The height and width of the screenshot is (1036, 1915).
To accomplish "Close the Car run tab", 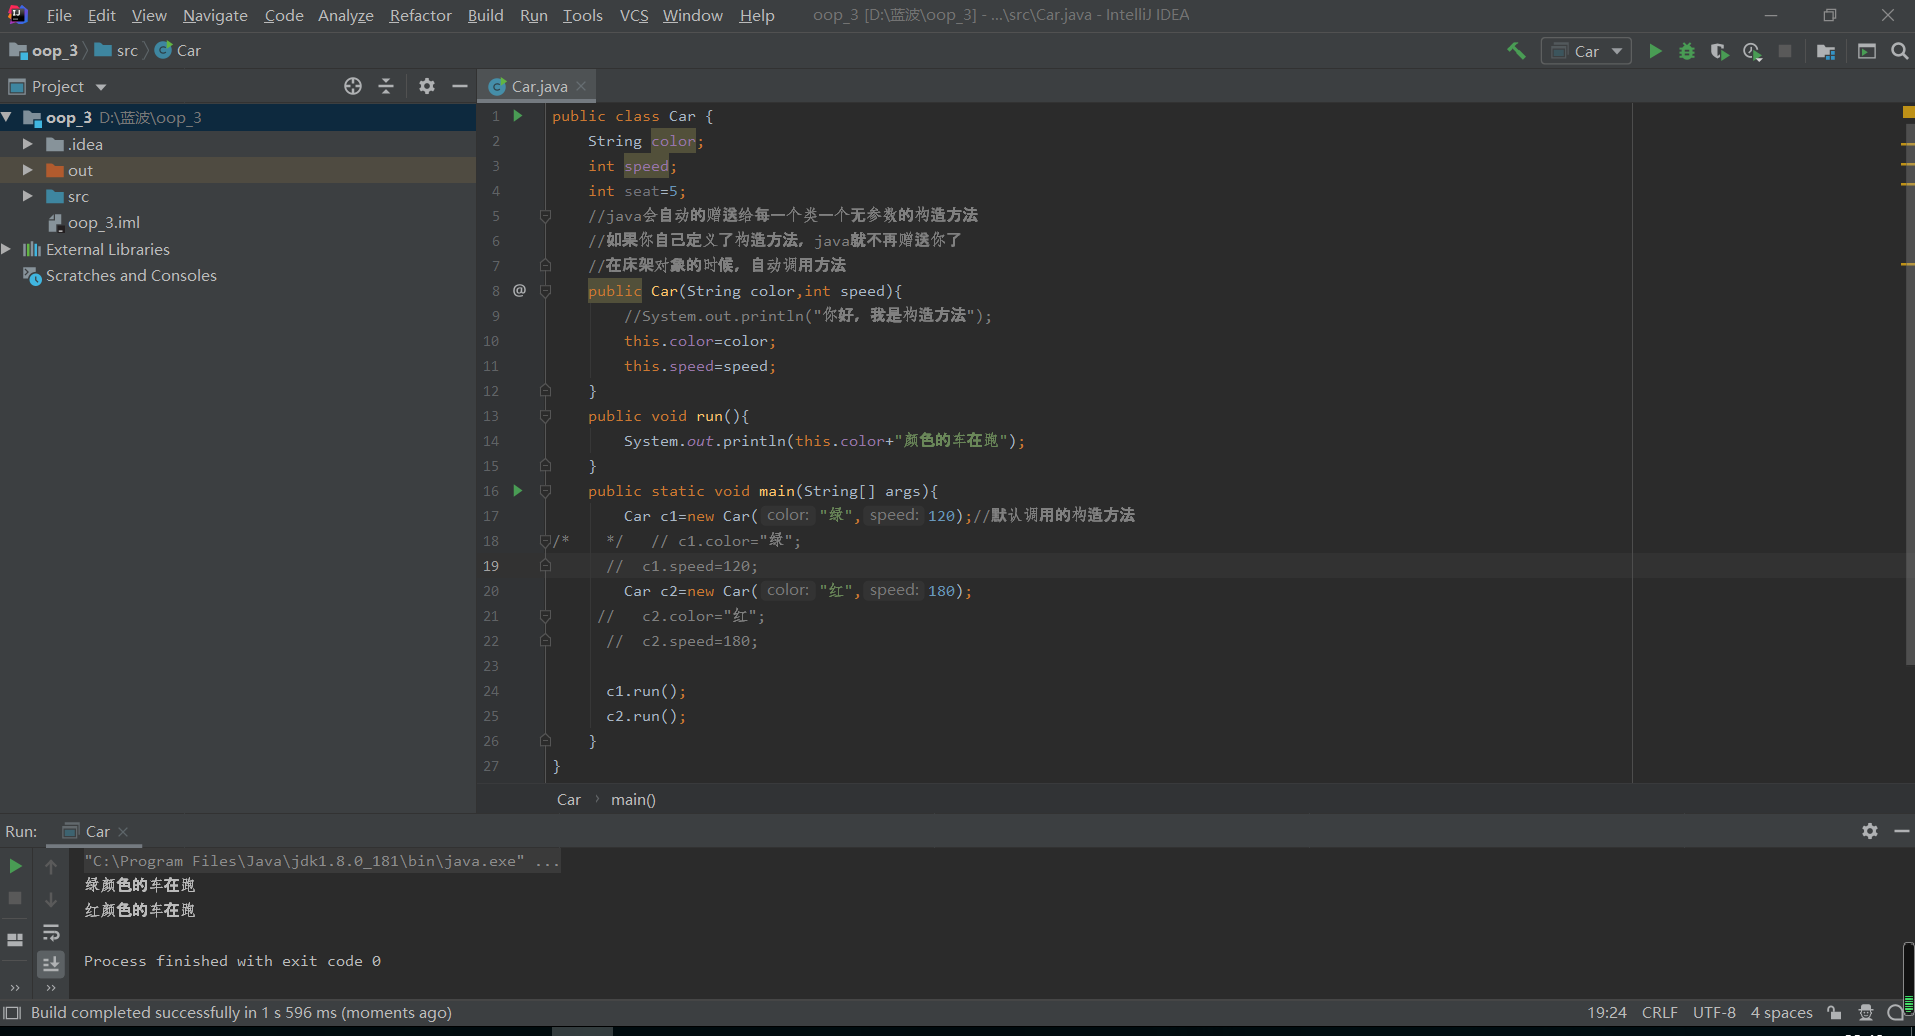I will pyautogui.click(x=123, y=831).
